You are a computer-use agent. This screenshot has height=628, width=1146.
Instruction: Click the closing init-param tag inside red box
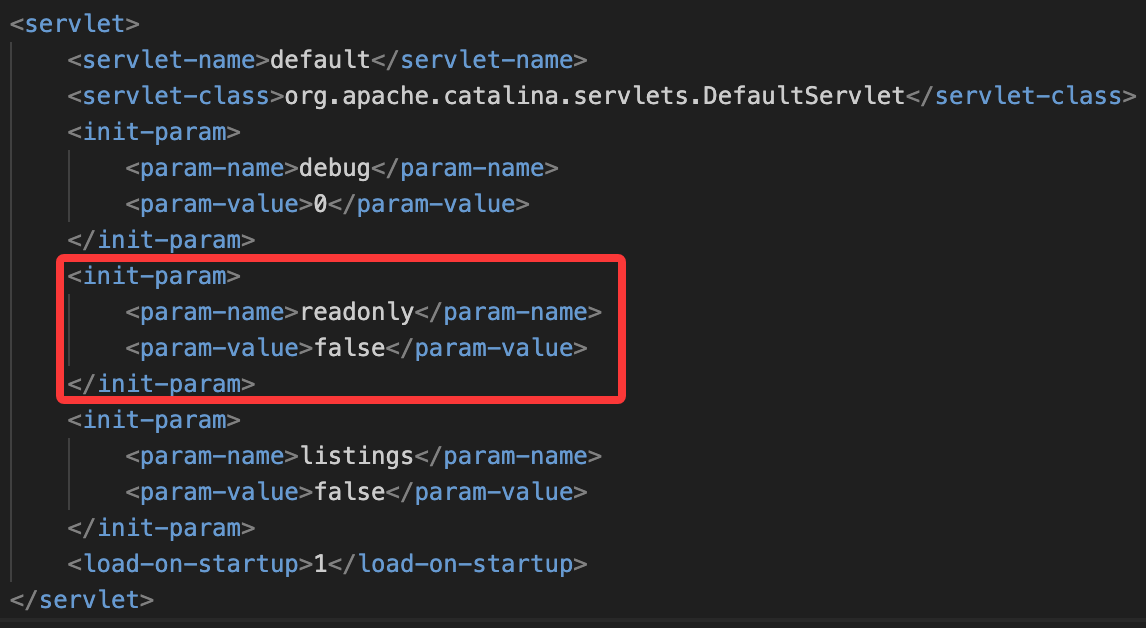pyautogui.click(x=161, y=384)
